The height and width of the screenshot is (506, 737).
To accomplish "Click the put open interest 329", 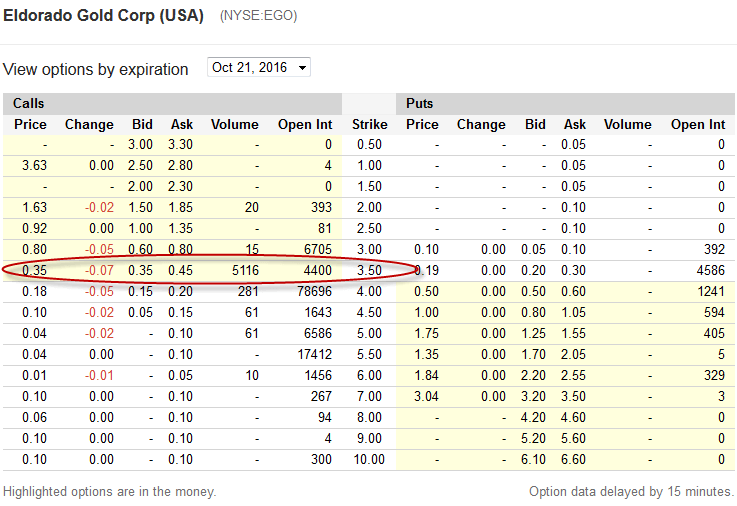I will [x=714, y=376].
